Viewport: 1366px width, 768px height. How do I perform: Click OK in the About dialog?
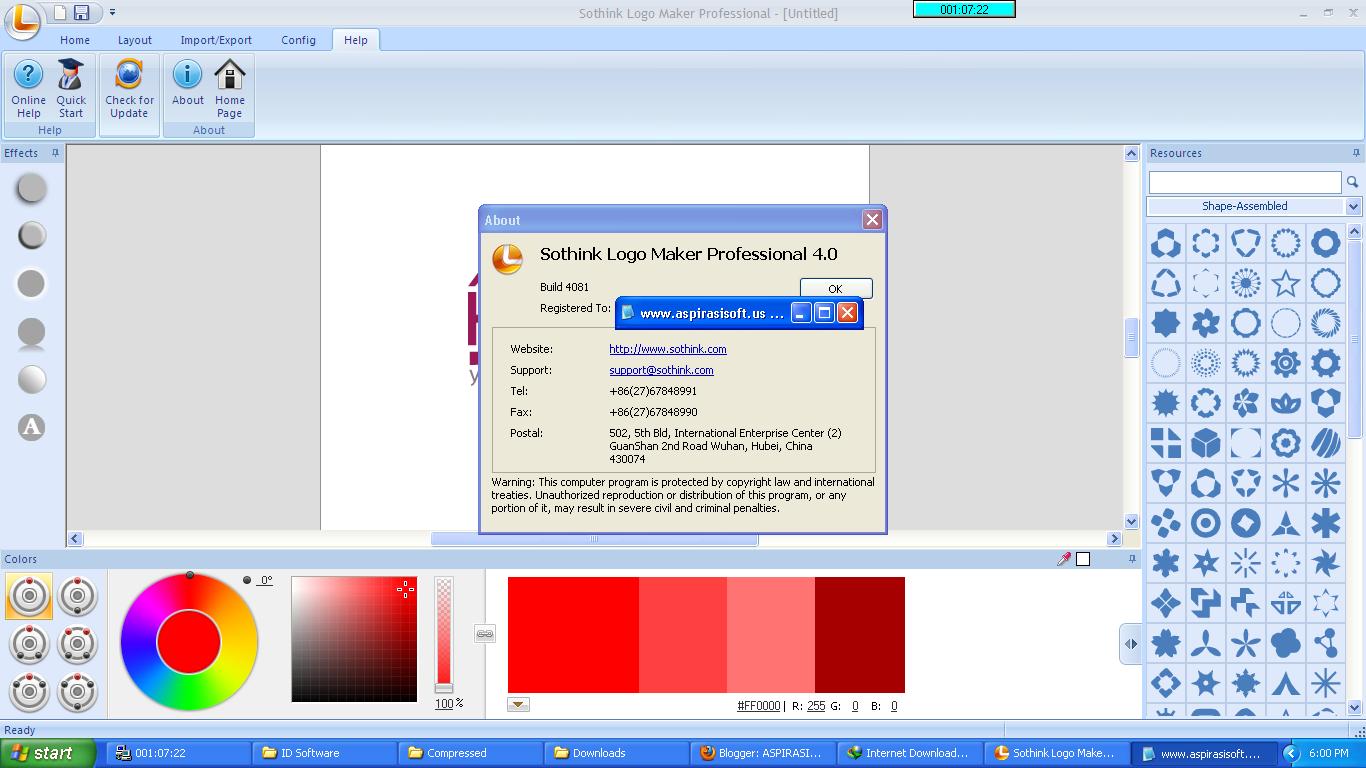(835, 288)
